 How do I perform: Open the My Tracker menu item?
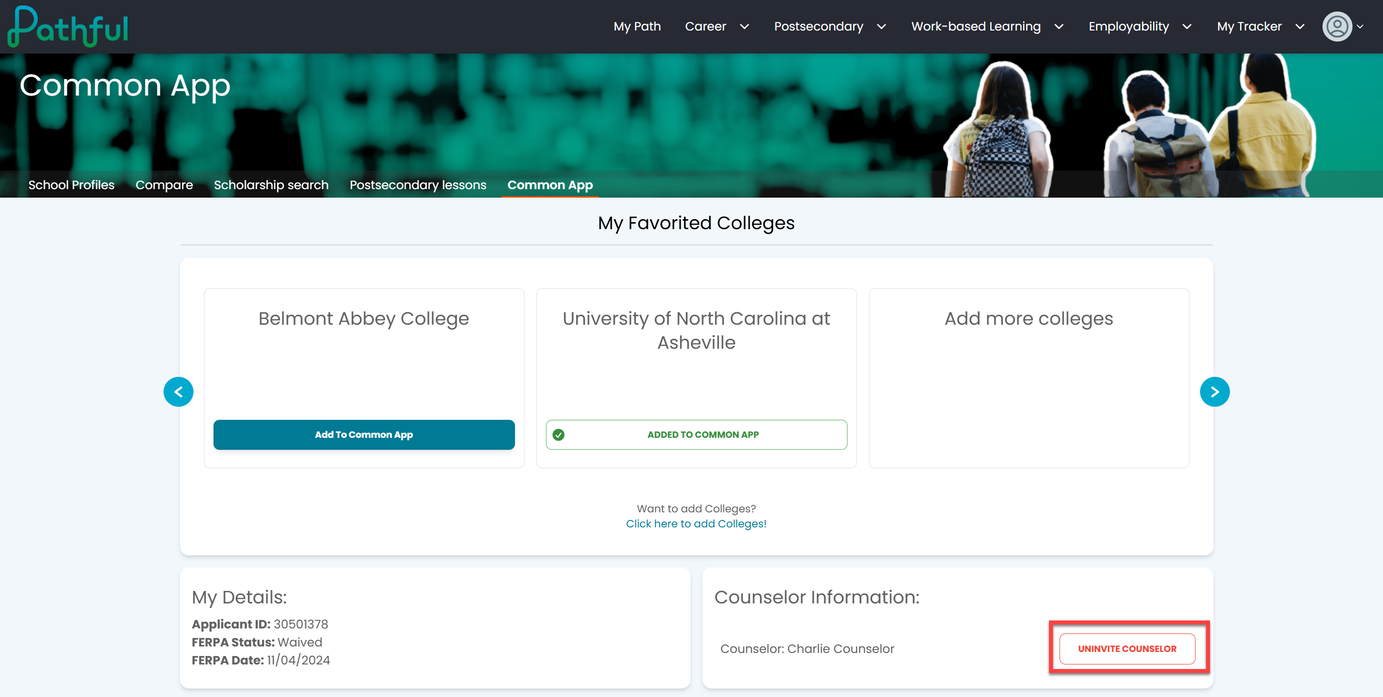[x=1249, y=27]
